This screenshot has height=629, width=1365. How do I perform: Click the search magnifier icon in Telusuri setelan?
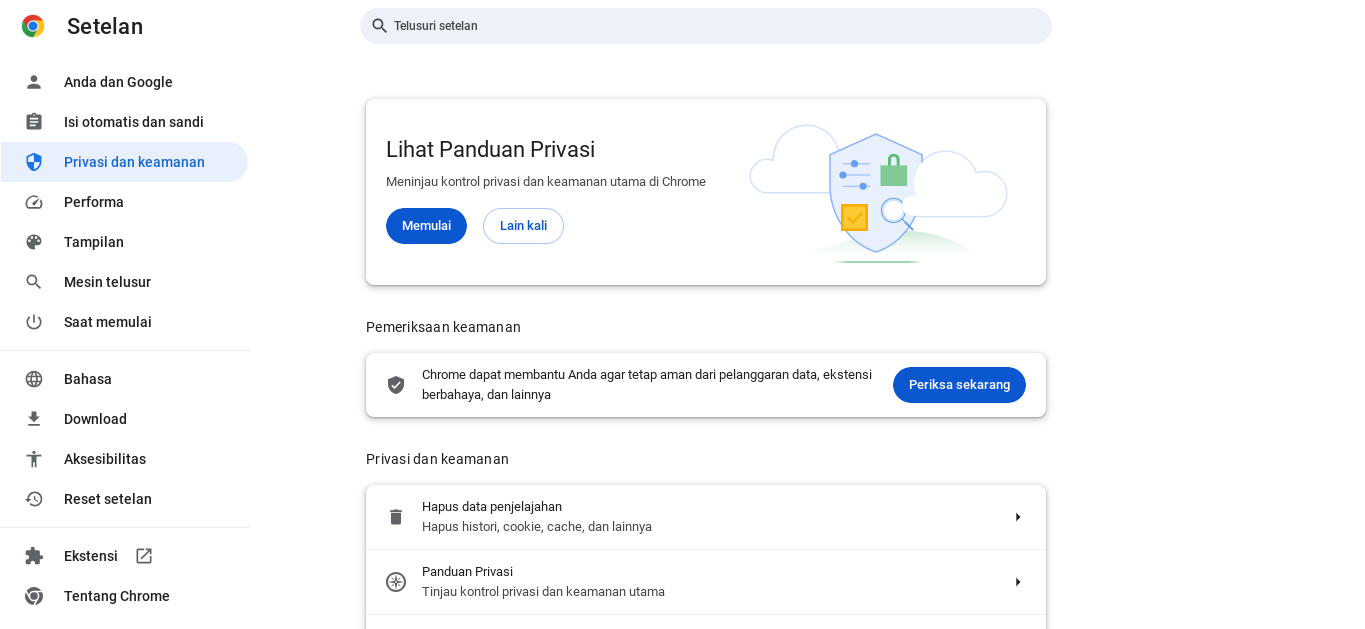click(380, 26)
